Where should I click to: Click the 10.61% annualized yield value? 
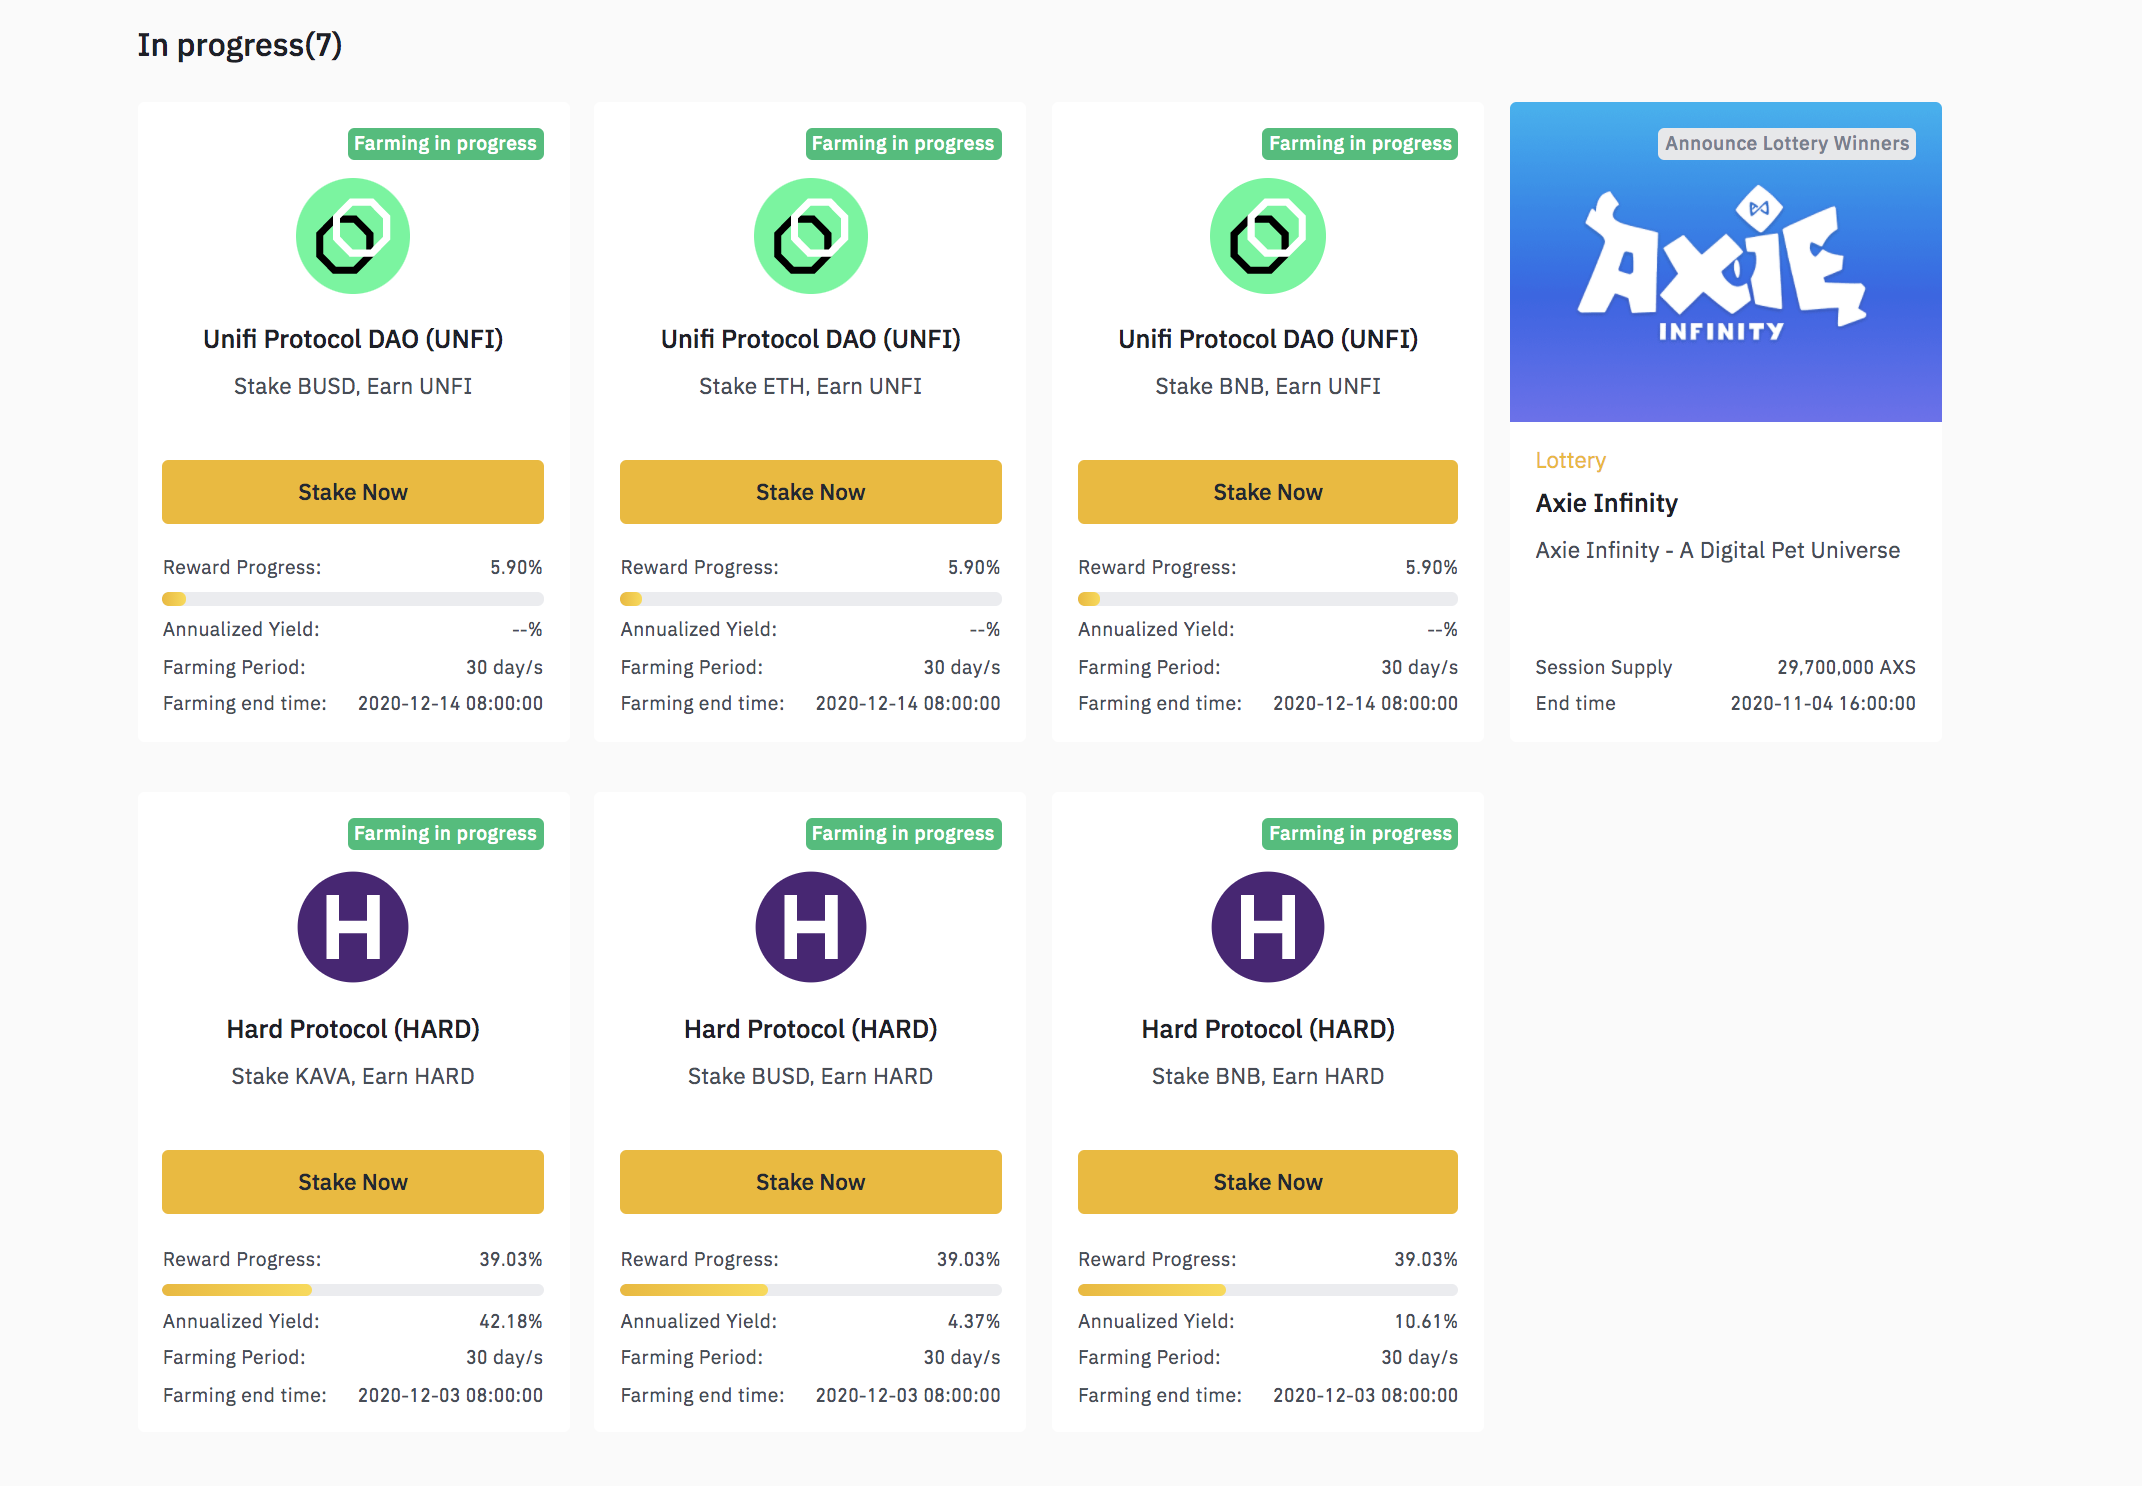tap(1426, 1321)
